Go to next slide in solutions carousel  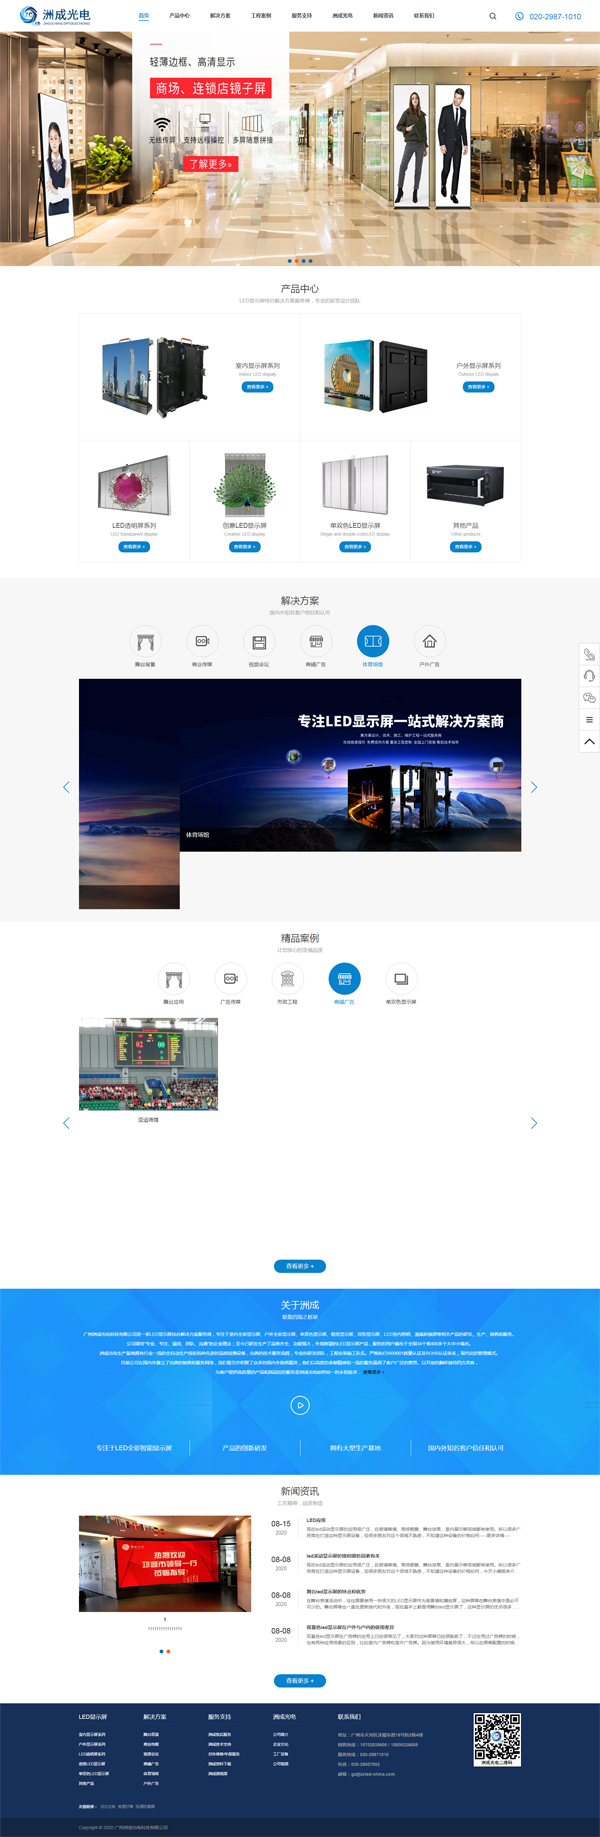click(533, 788)
